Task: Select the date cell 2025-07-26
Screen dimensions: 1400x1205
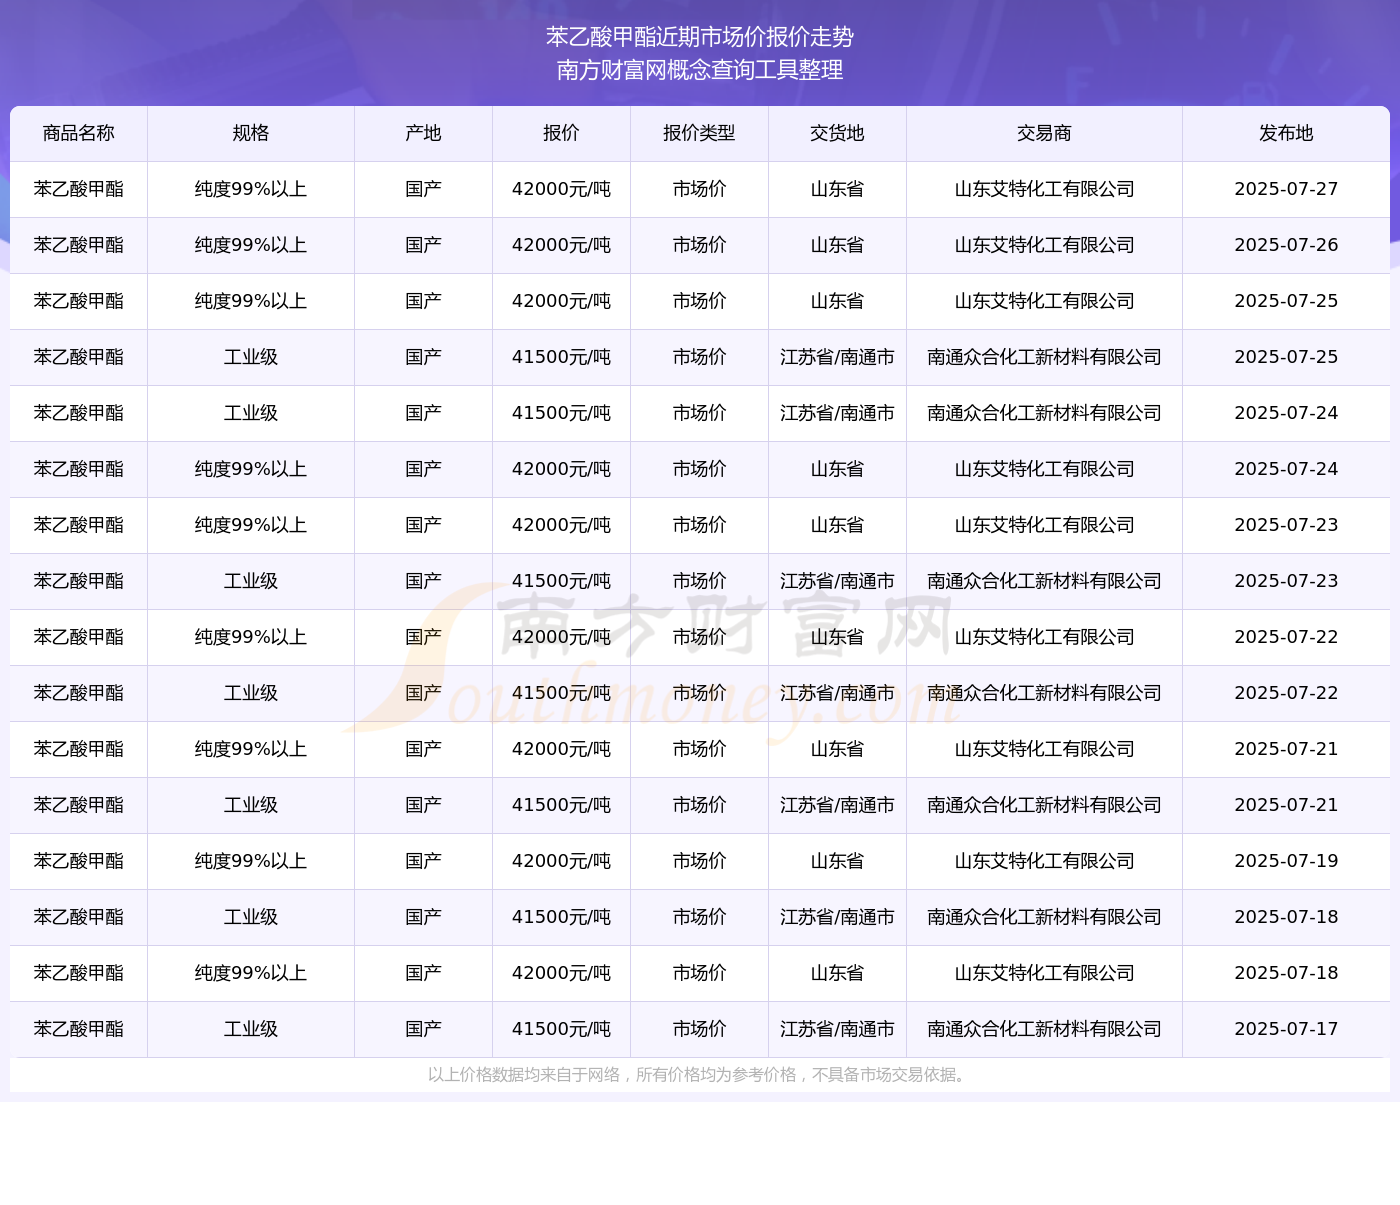Action: pyautogui.click(x=1286, y=245)
